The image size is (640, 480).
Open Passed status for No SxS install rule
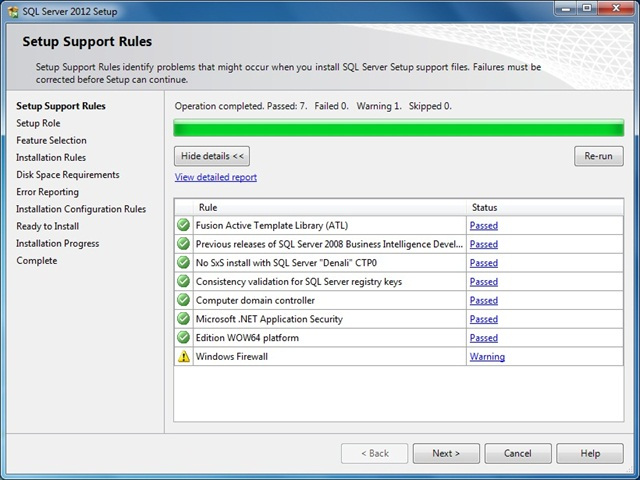point(484,263)
